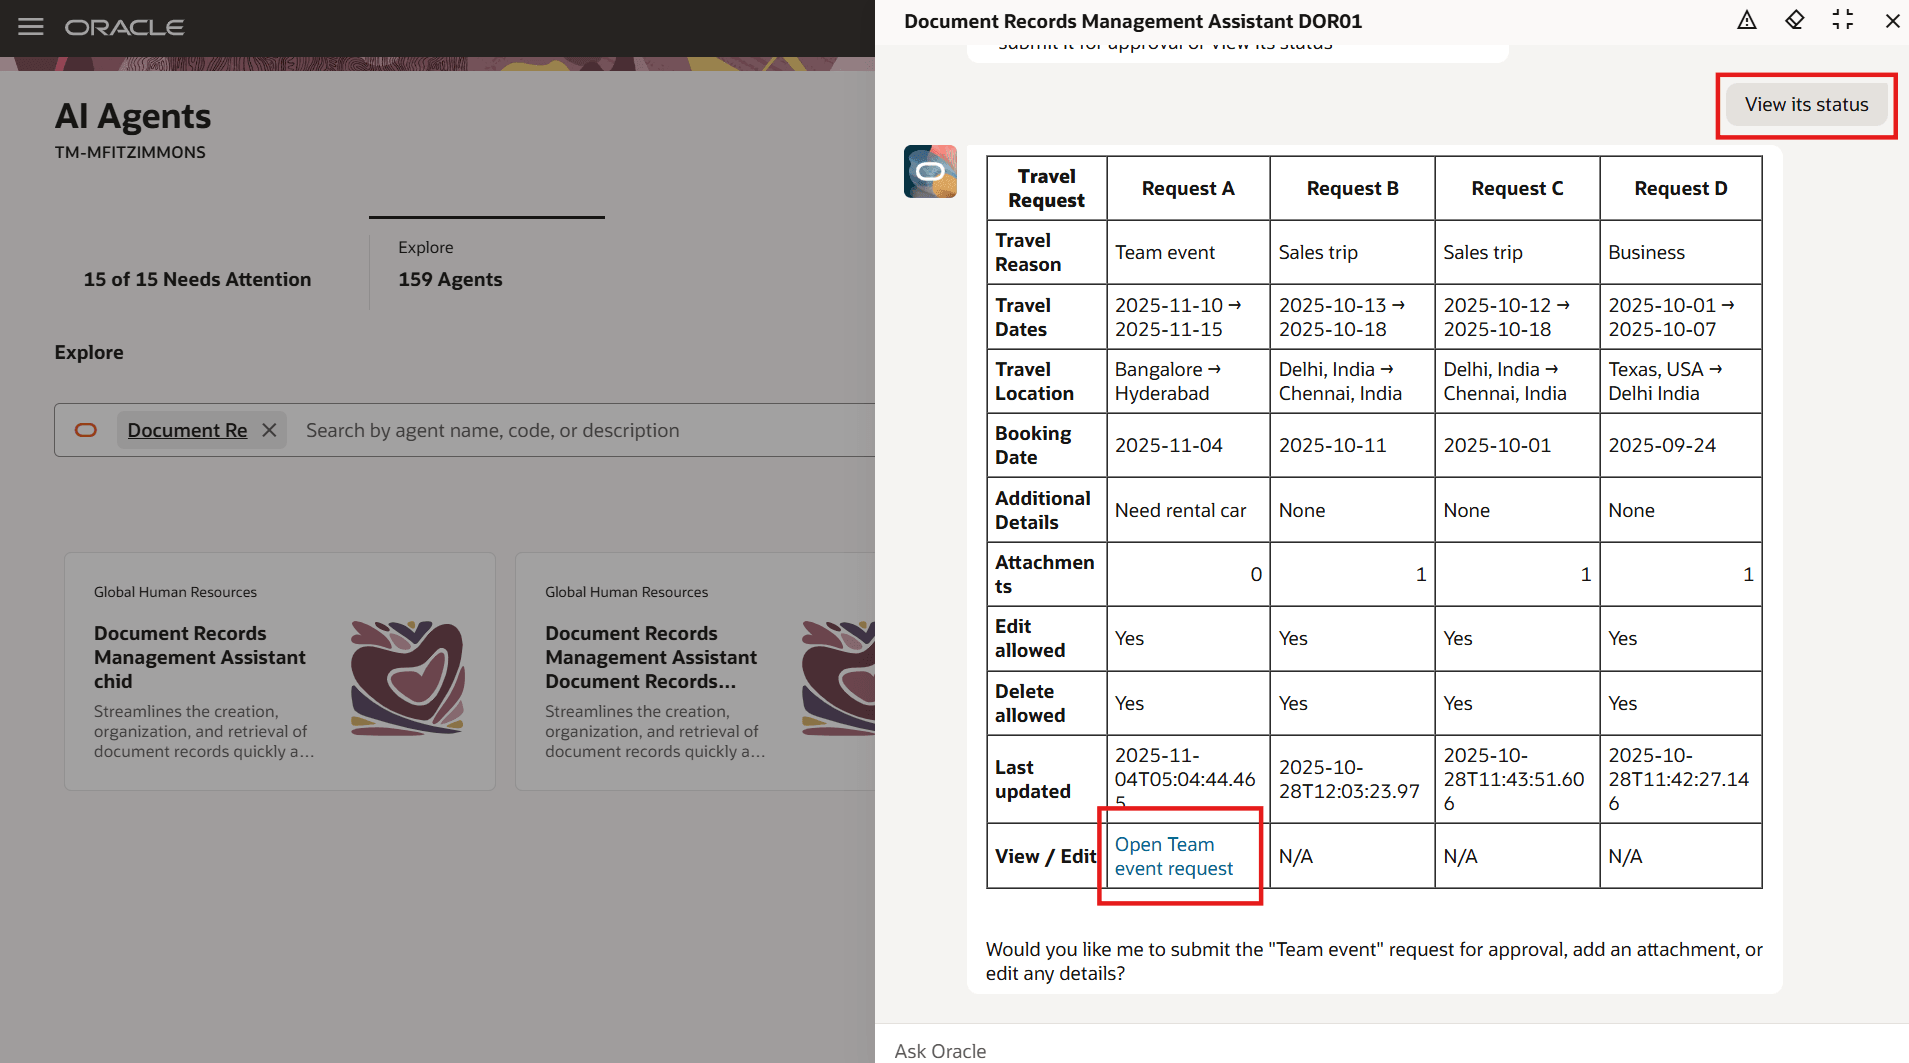Expand the Request A column header
1909x1063 pixels.
point(1187,188)
